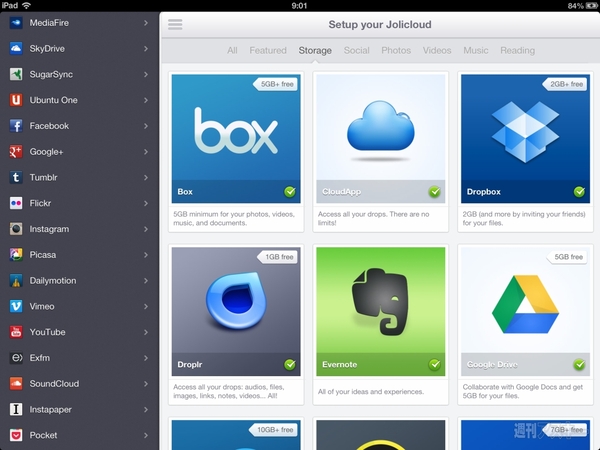600x450 pixels.
Task: Switch to the Videos tab
Action: (x=437, y=50)
